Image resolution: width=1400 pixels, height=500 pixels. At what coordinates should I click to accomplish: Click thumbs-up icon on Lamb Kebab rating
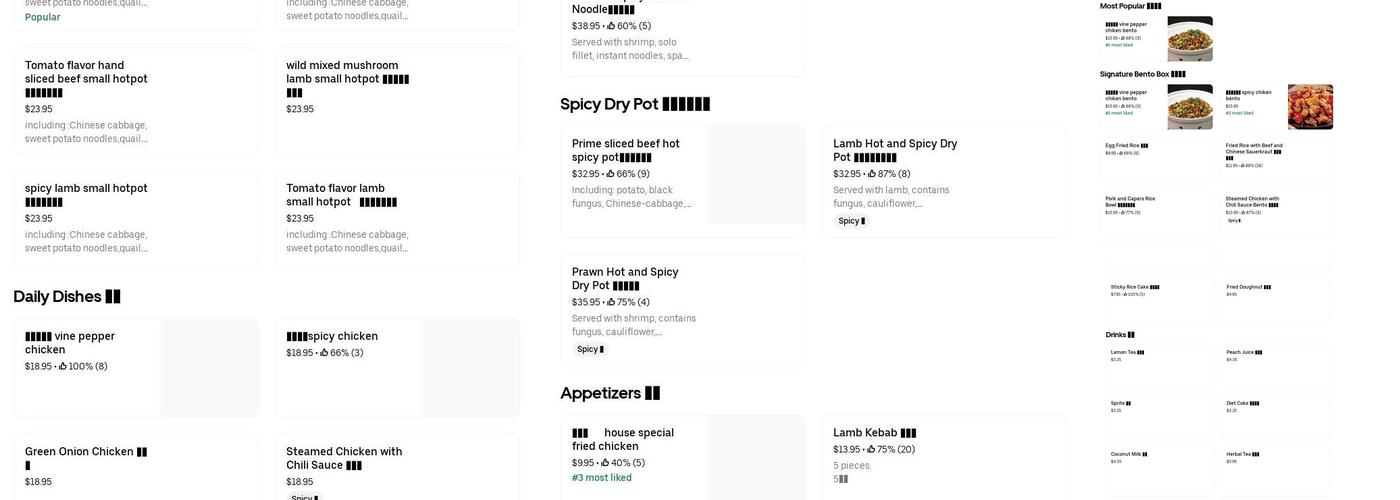872,450
